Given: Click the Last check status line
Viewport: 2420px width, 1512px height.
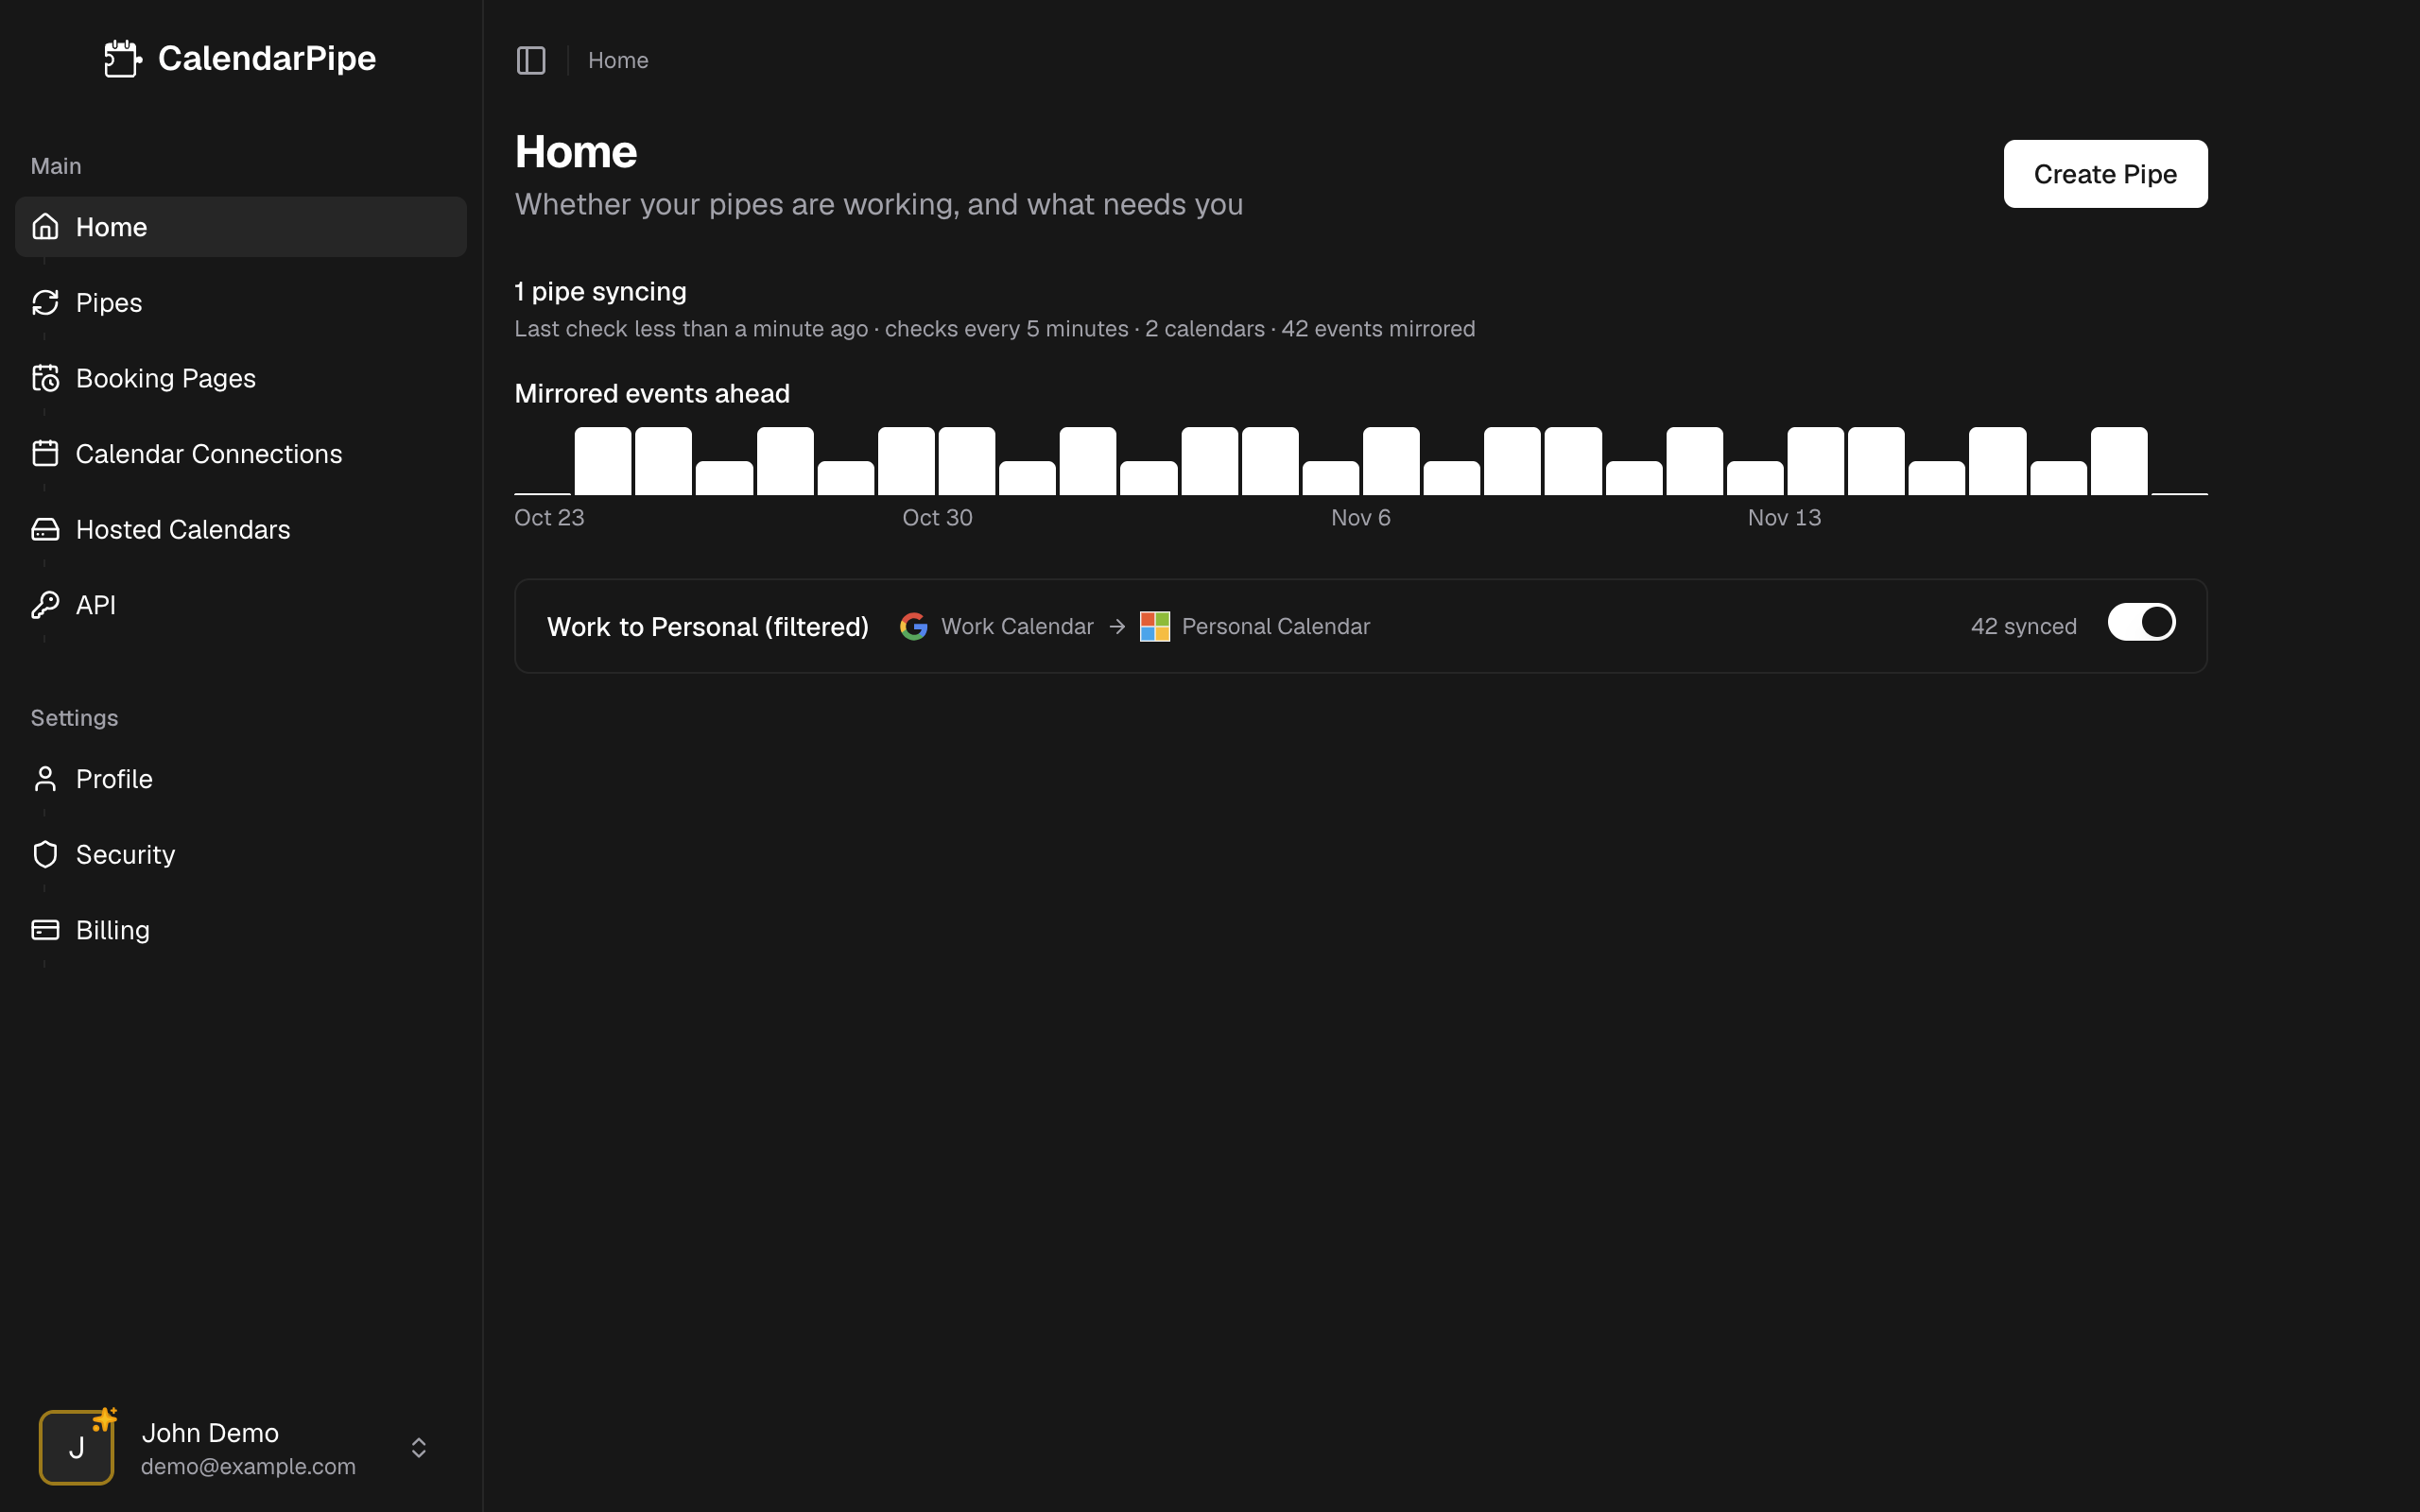Looking at the screenshot, I should point(994,329).
